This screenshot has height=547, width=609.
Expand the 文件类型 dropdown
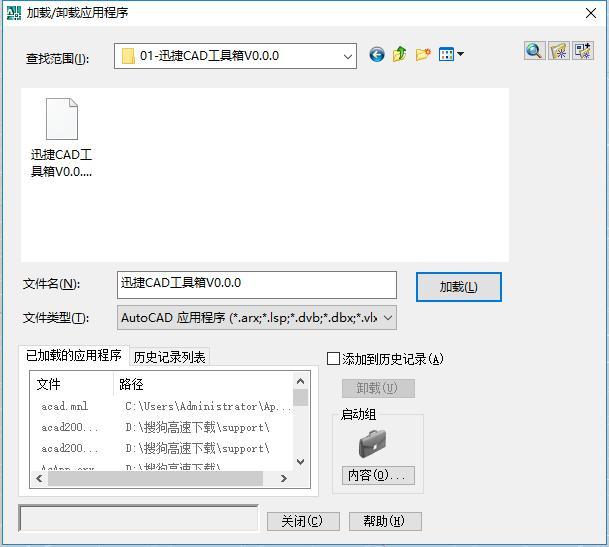(x=388, y=318)
